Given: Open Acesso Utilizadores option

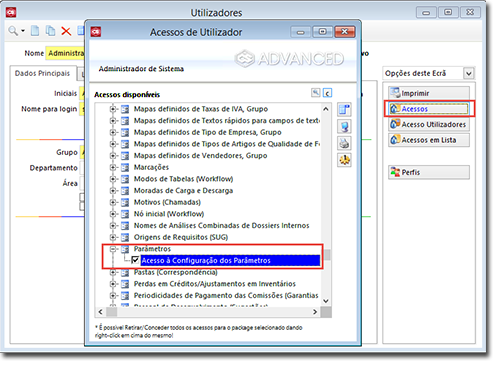Looking at the screenshot, I should 429,124.
